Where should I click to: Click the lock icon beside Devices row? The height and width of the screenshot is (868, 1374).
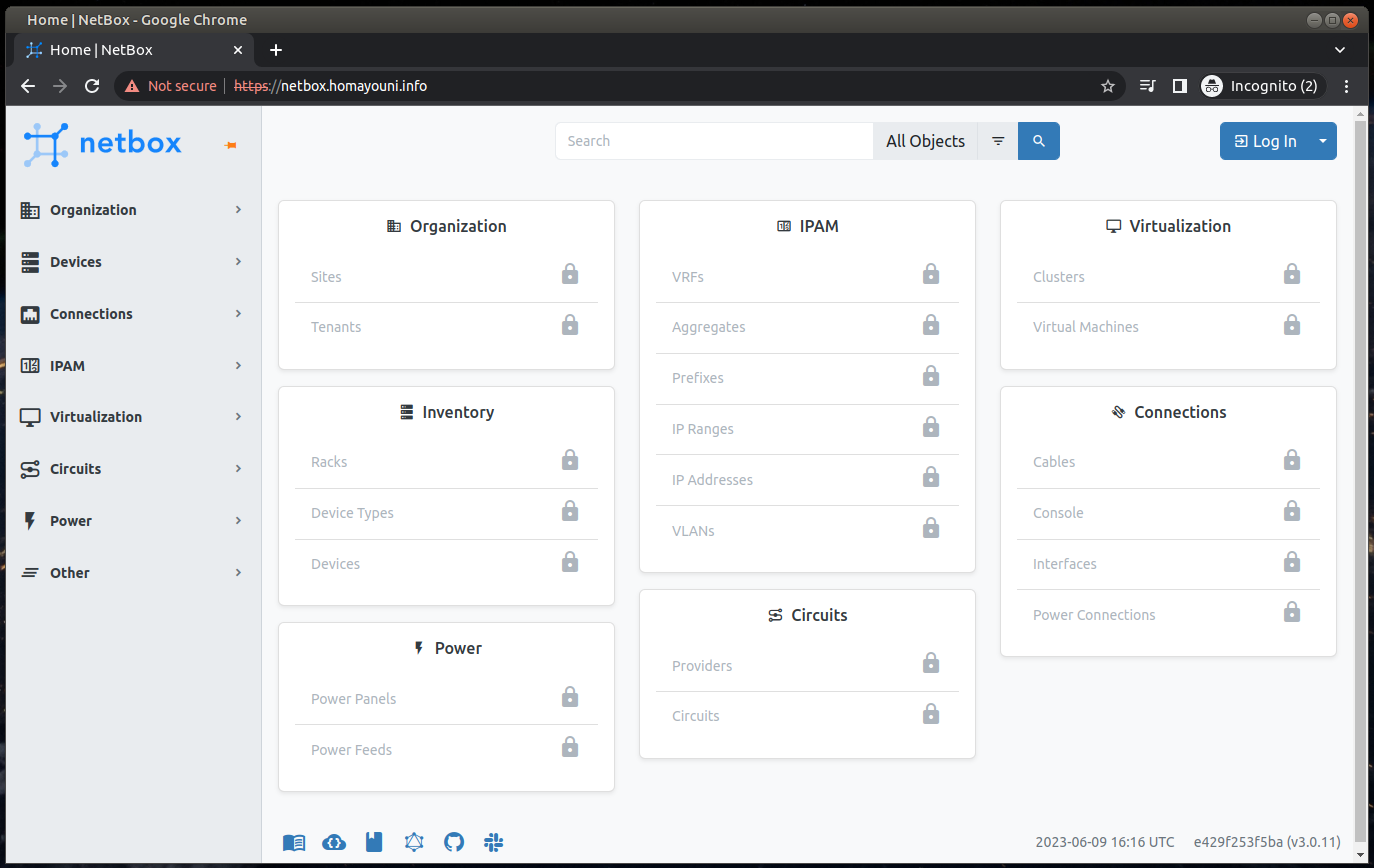pyautogui.click(x=570, y=562)
